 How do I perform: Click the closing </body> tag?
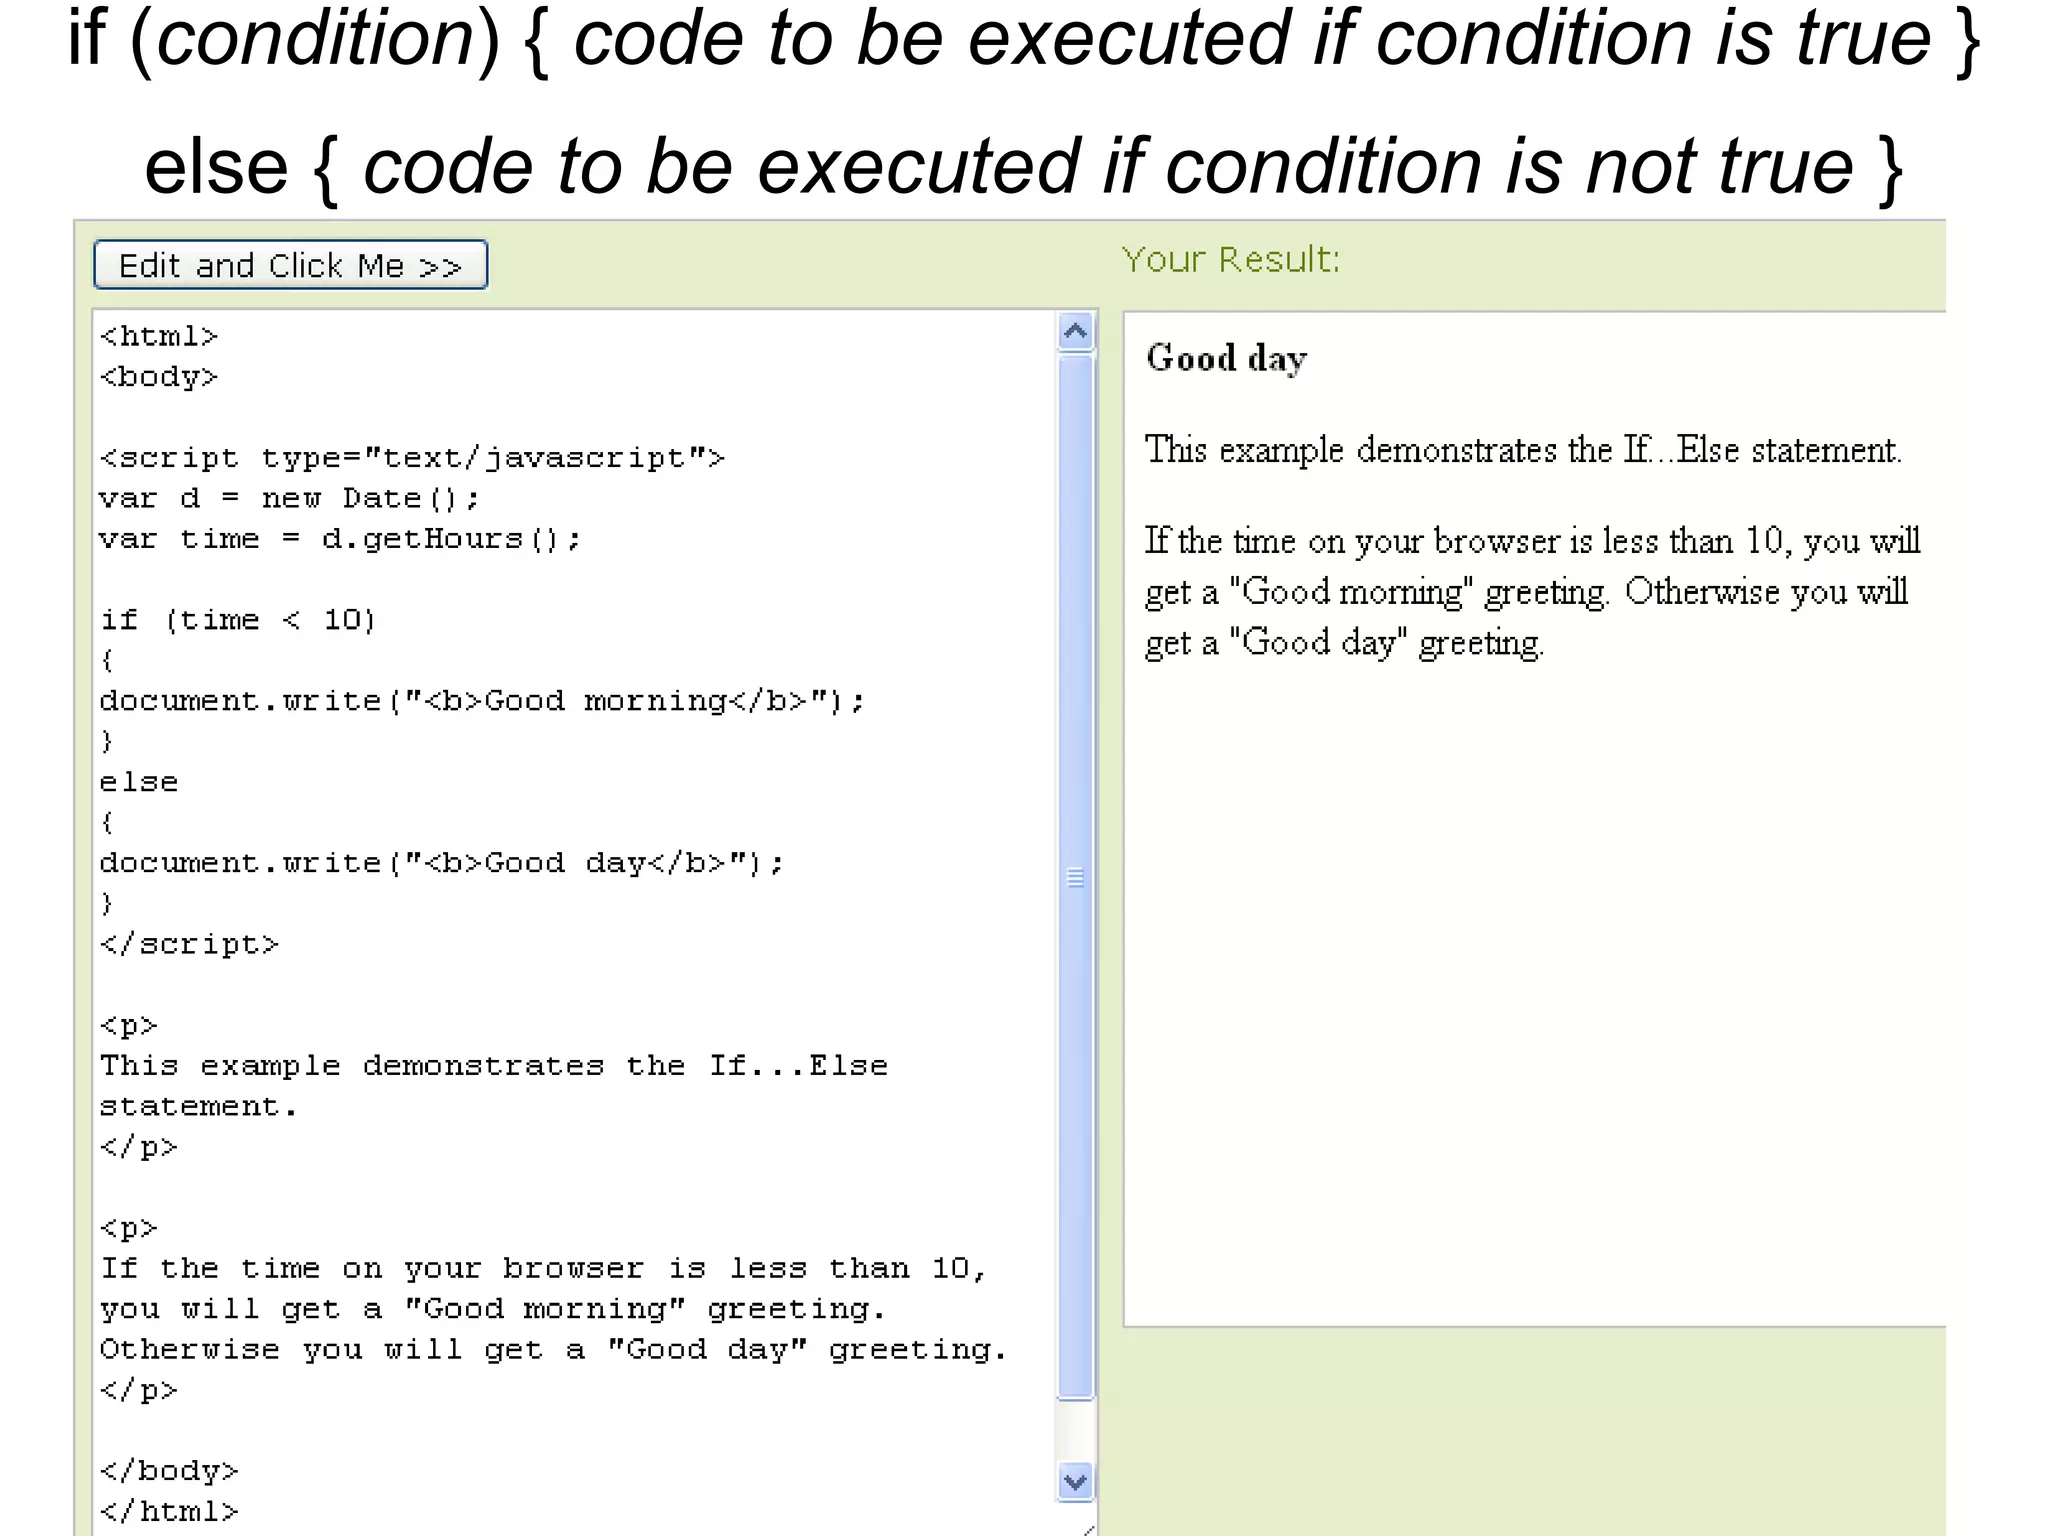click(x=169, y=1471)
